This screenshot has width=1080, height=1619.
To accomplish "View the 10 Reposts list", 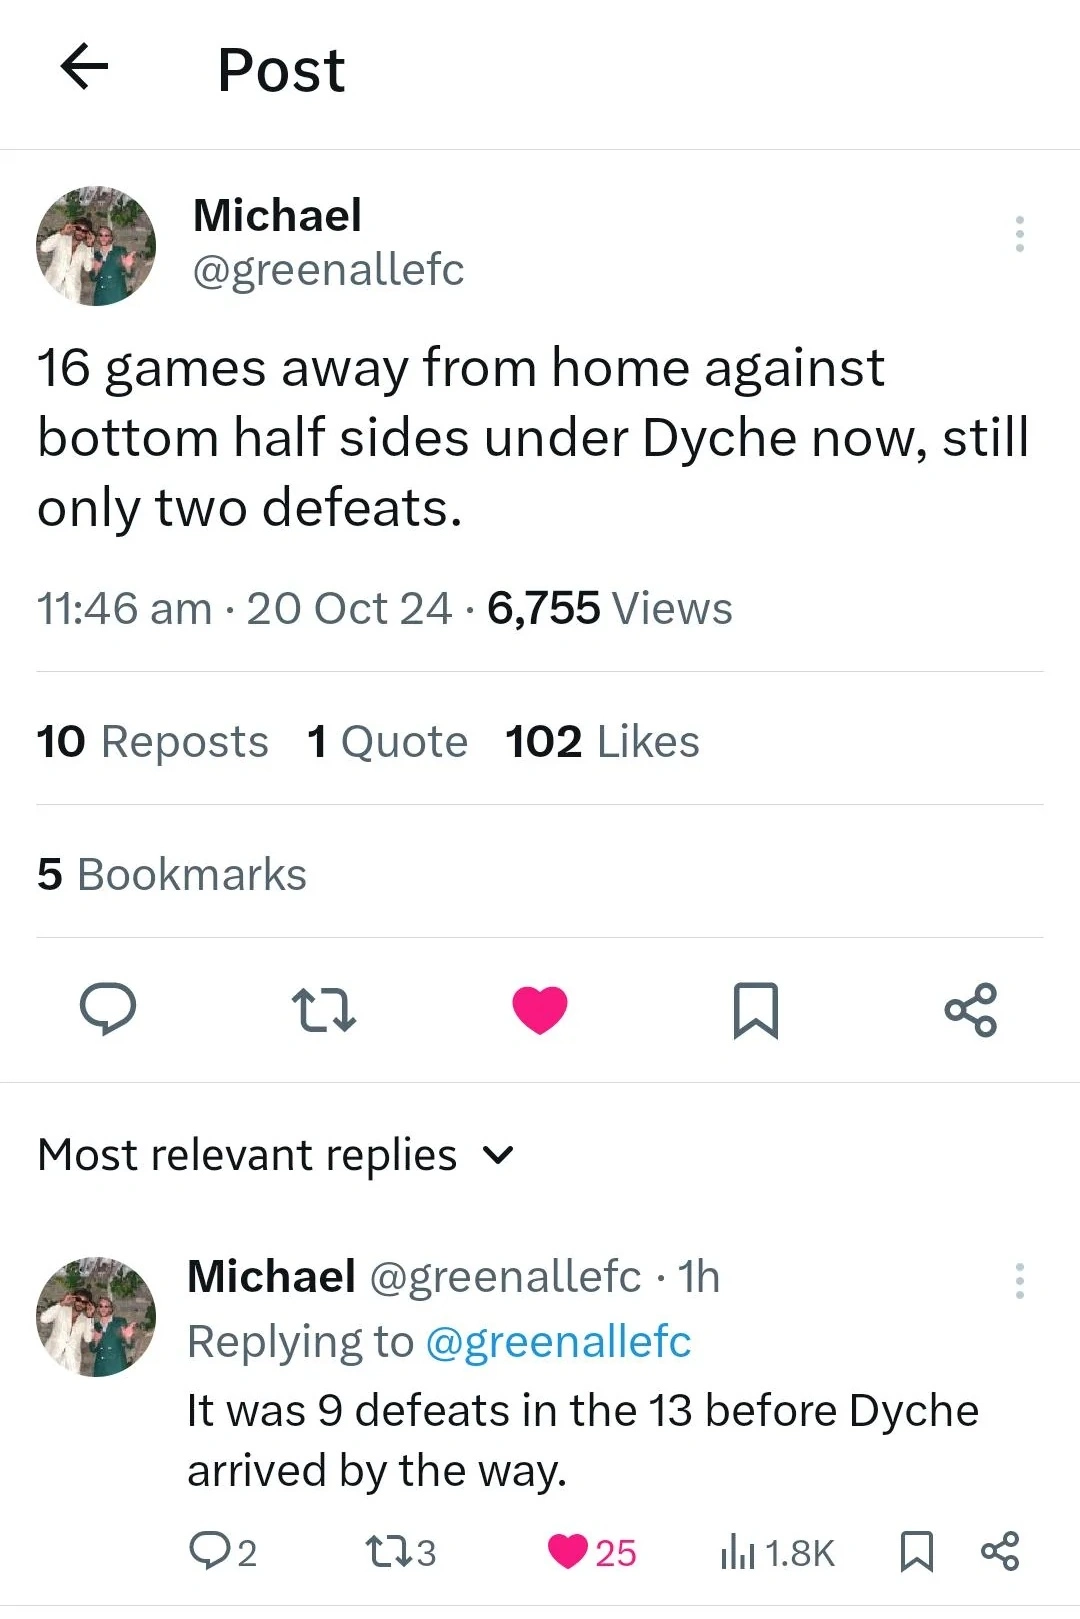I will click(153, 742).
